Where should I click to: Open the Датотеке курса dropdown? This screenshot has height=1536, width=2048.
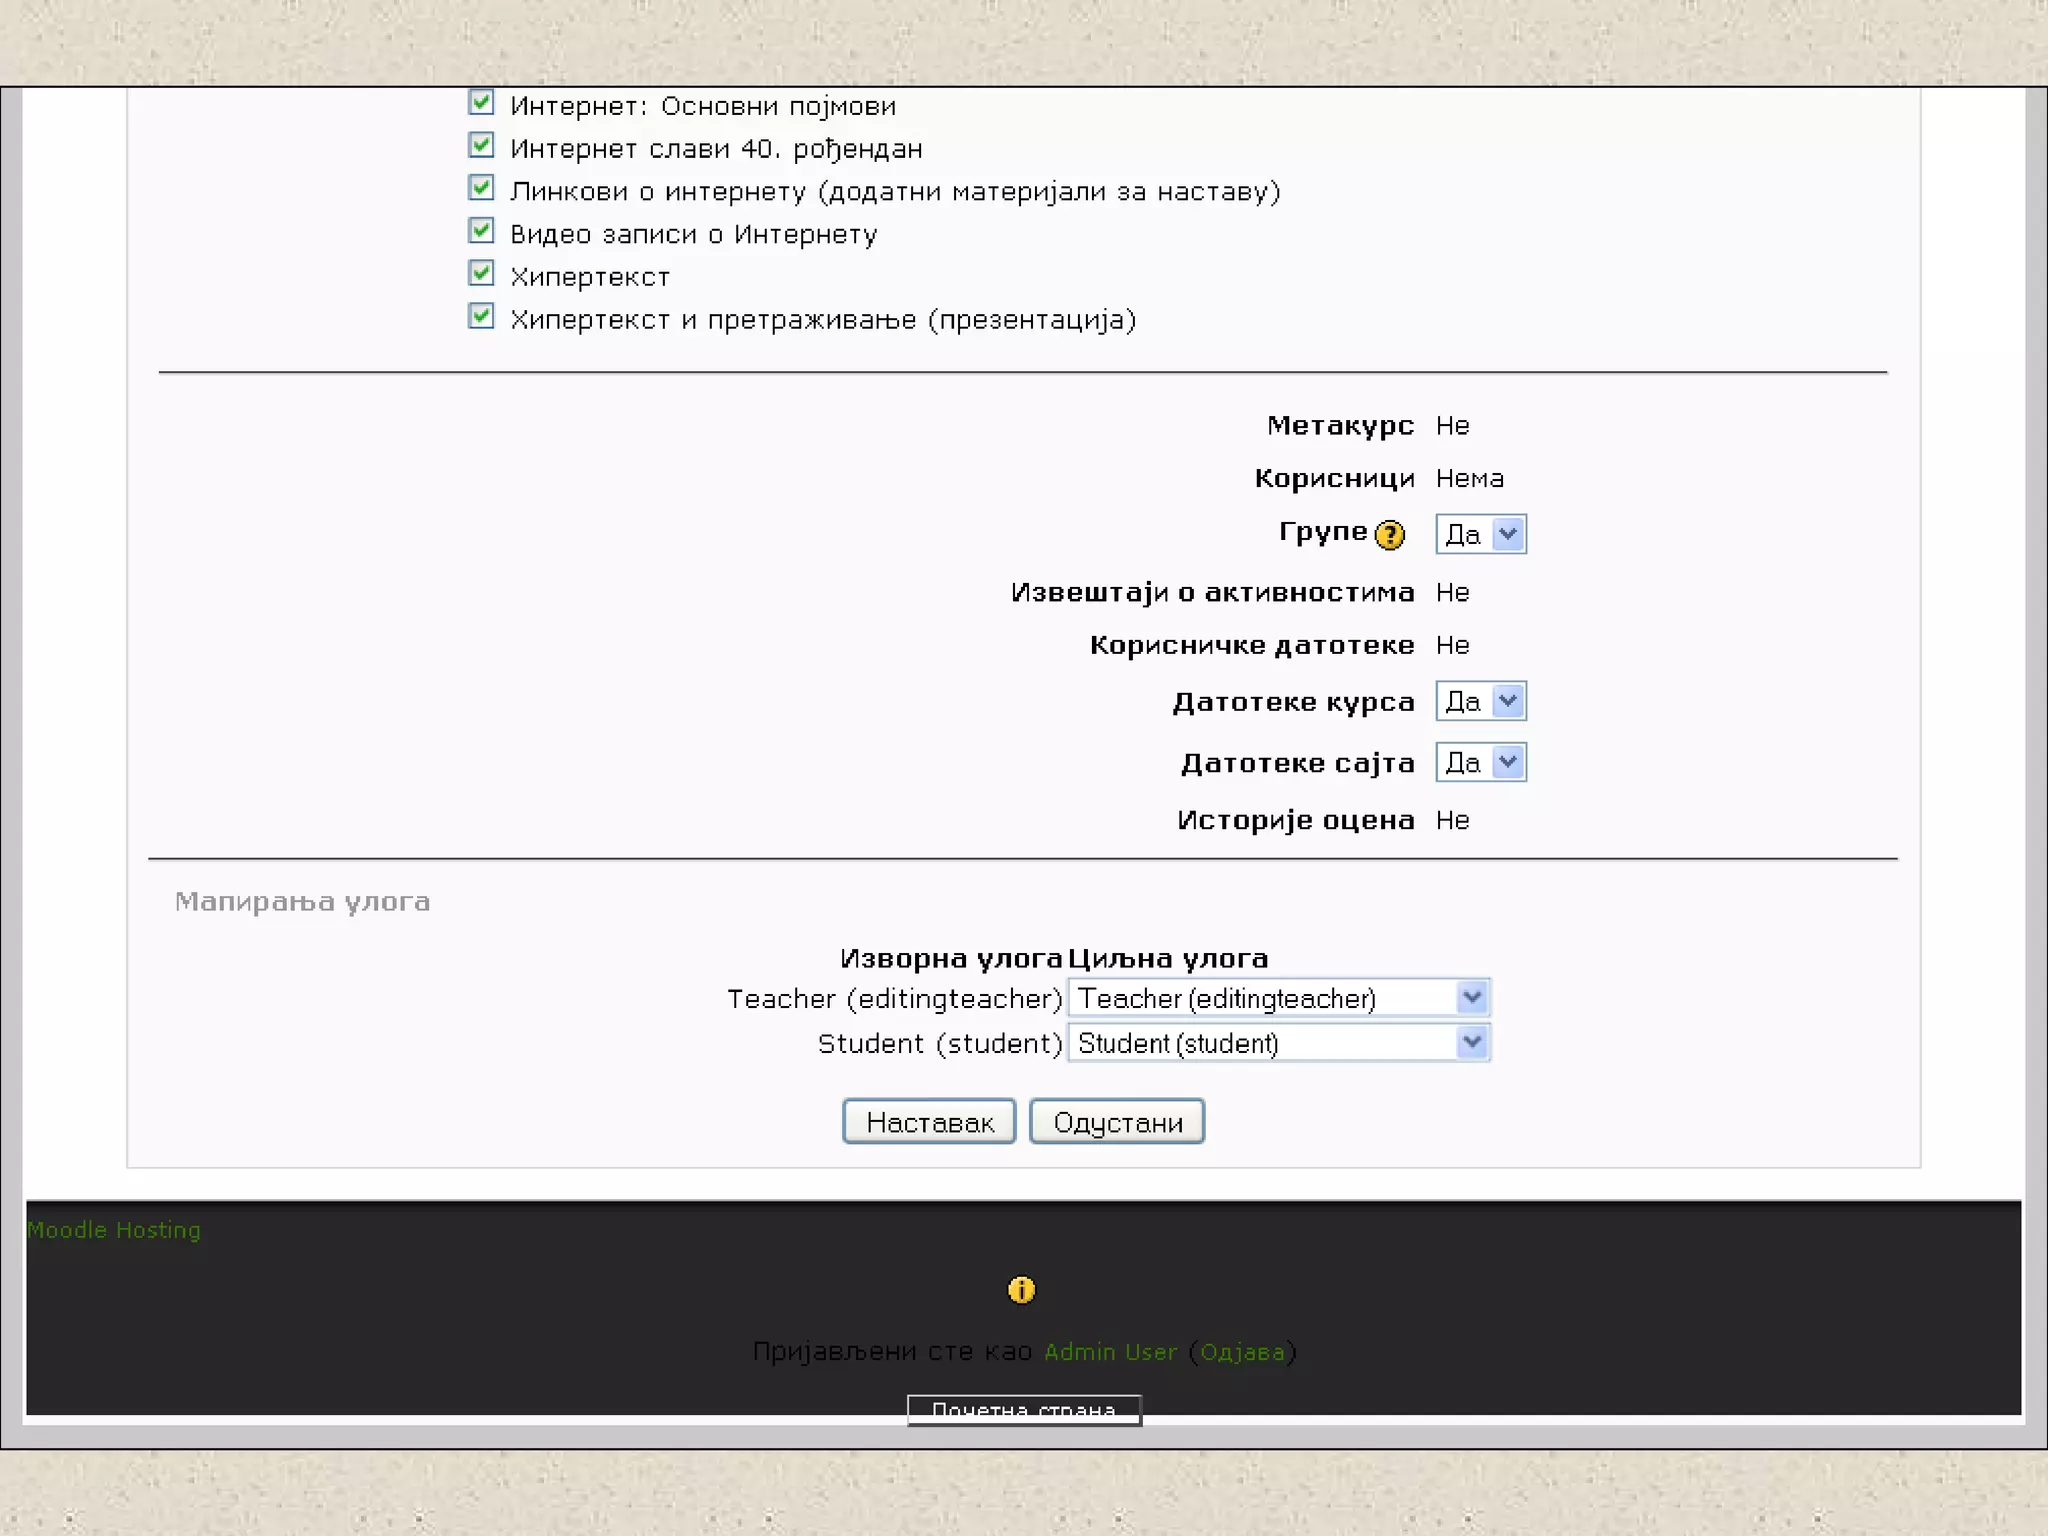(x=1480, y=701)
